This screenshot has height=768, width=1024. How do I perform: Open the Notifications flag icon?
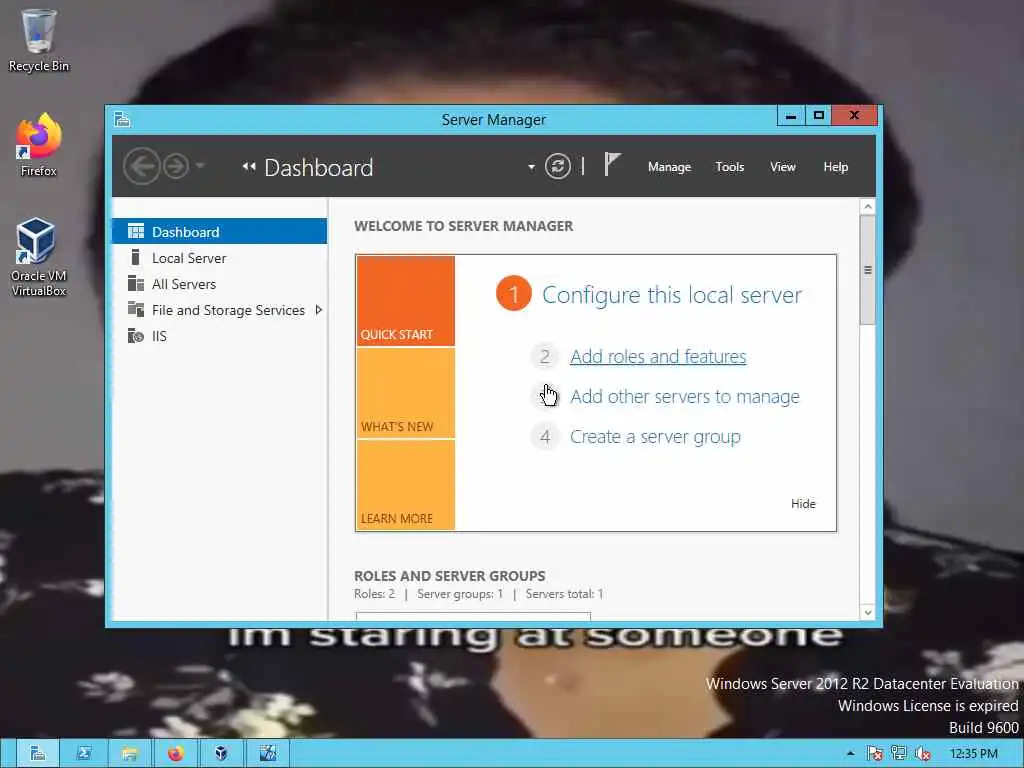click(x=611, y=165)
